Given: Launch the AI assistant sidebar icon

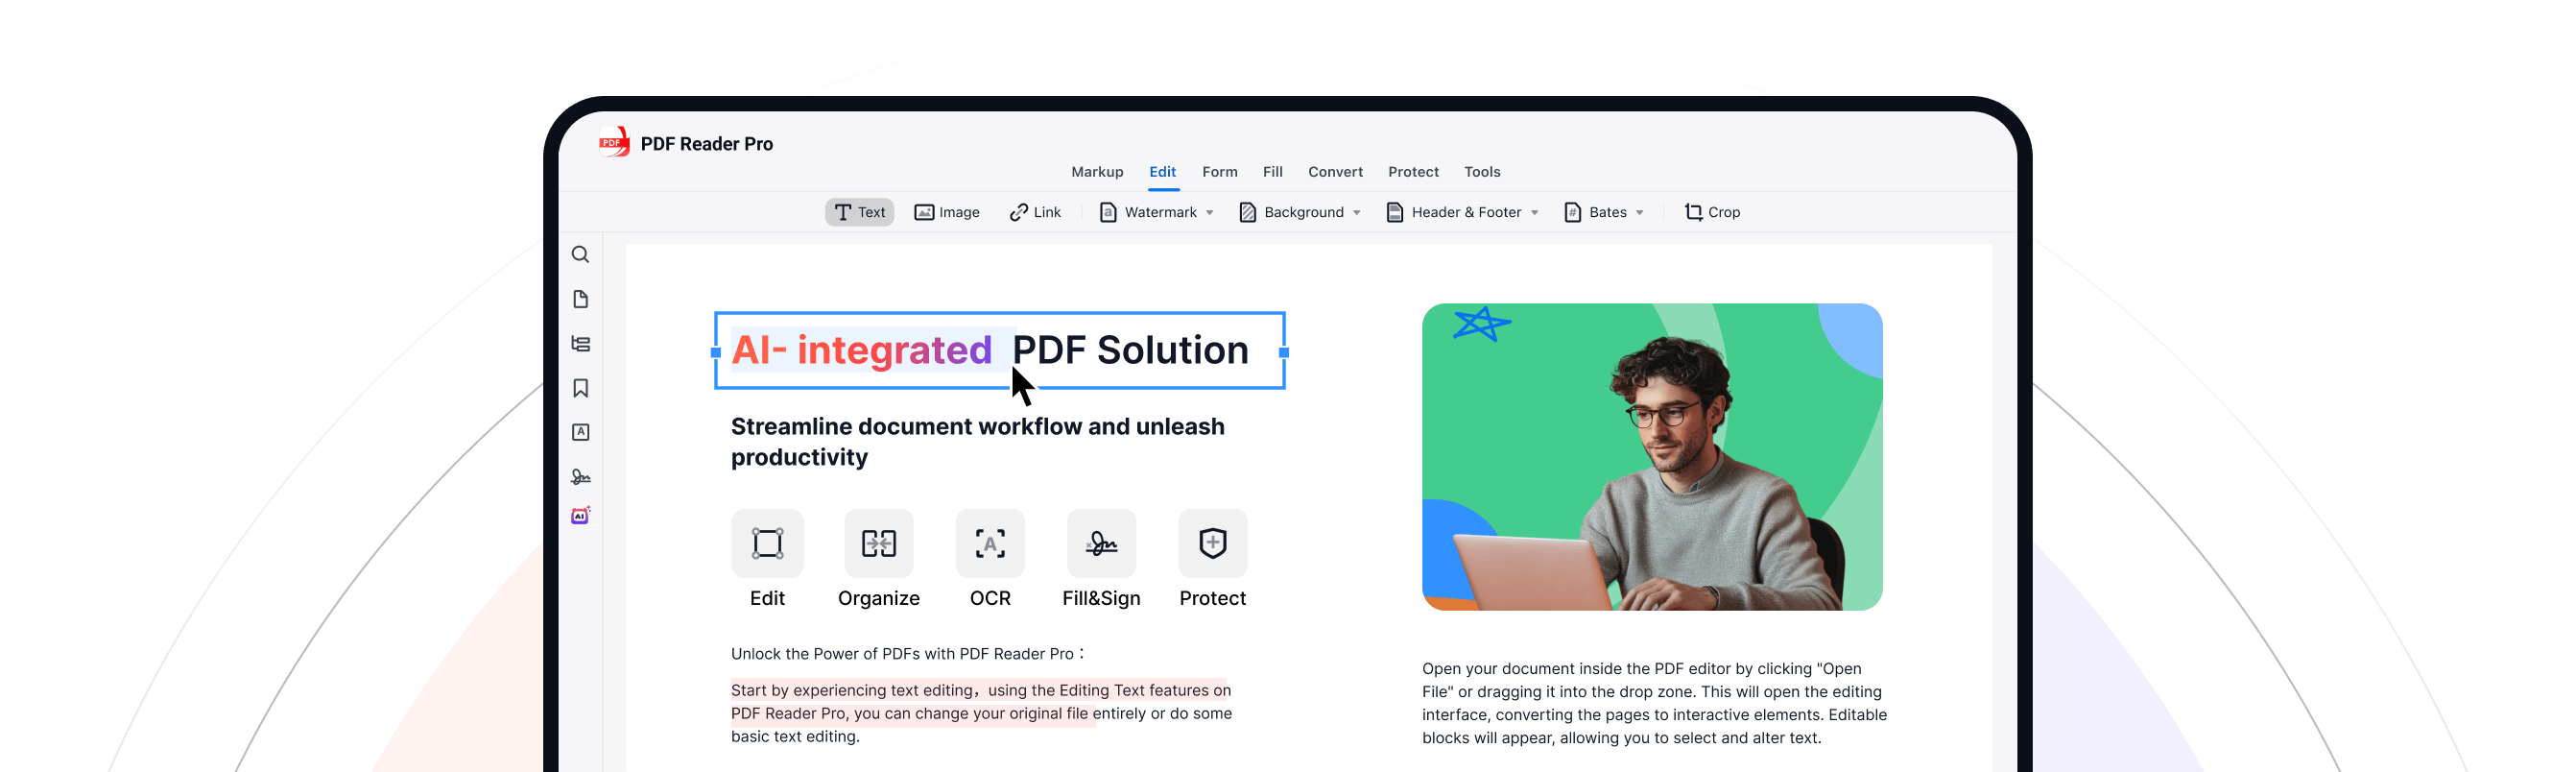Looking at the screenshot, I should [x=580, y=516].
